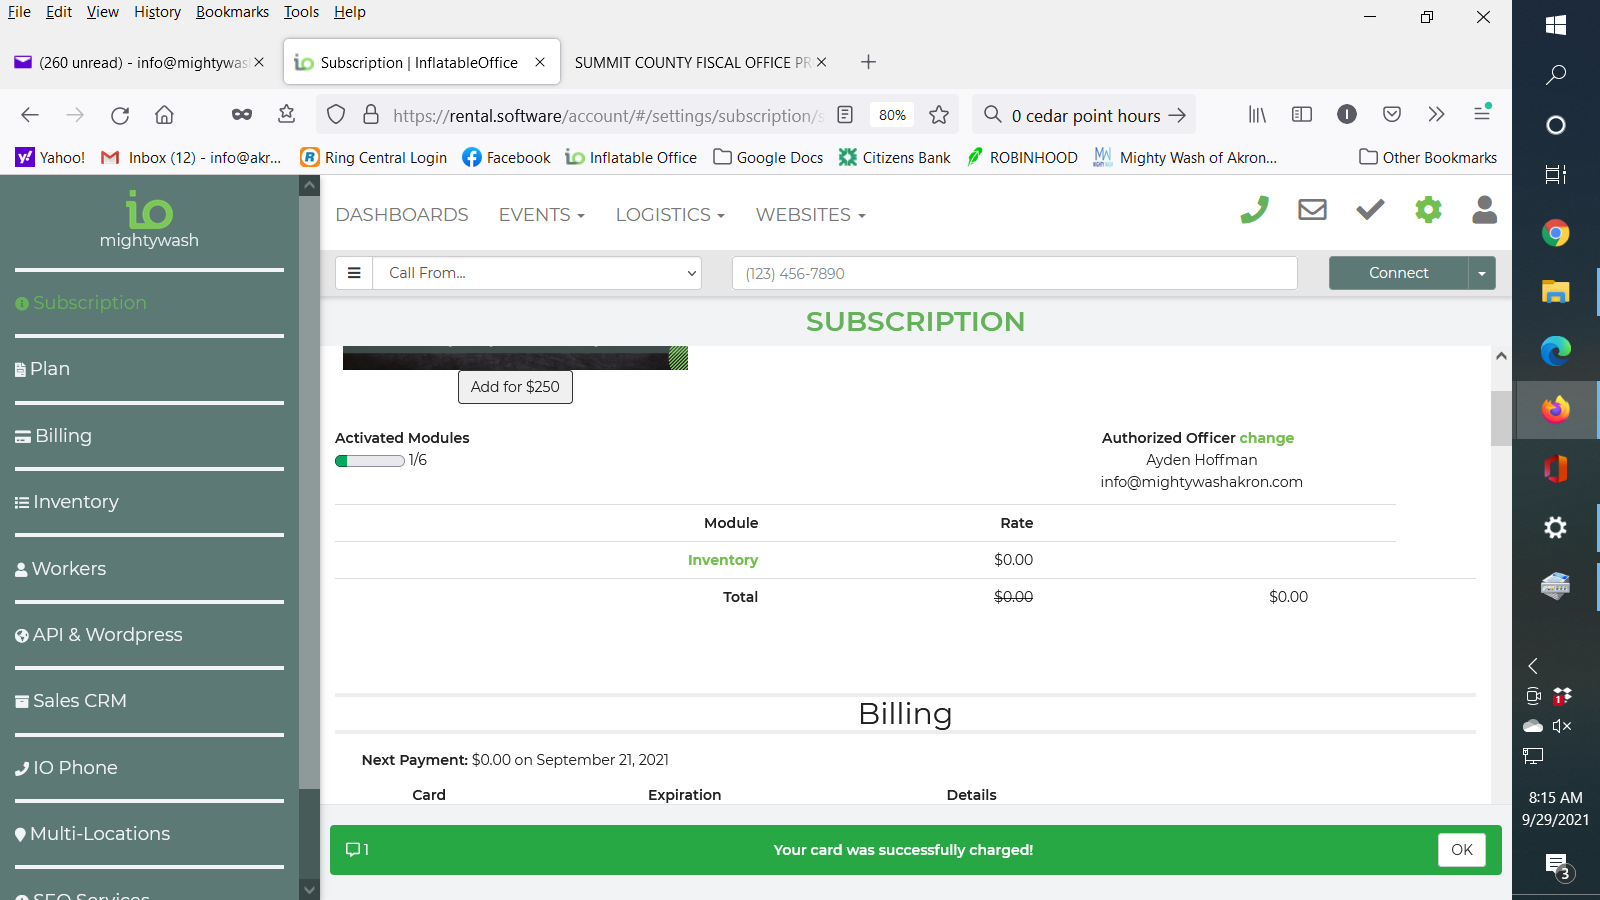Expand the EVENTS navigation menu
This screenshot has width=1600, height=900.
(541, 215)
